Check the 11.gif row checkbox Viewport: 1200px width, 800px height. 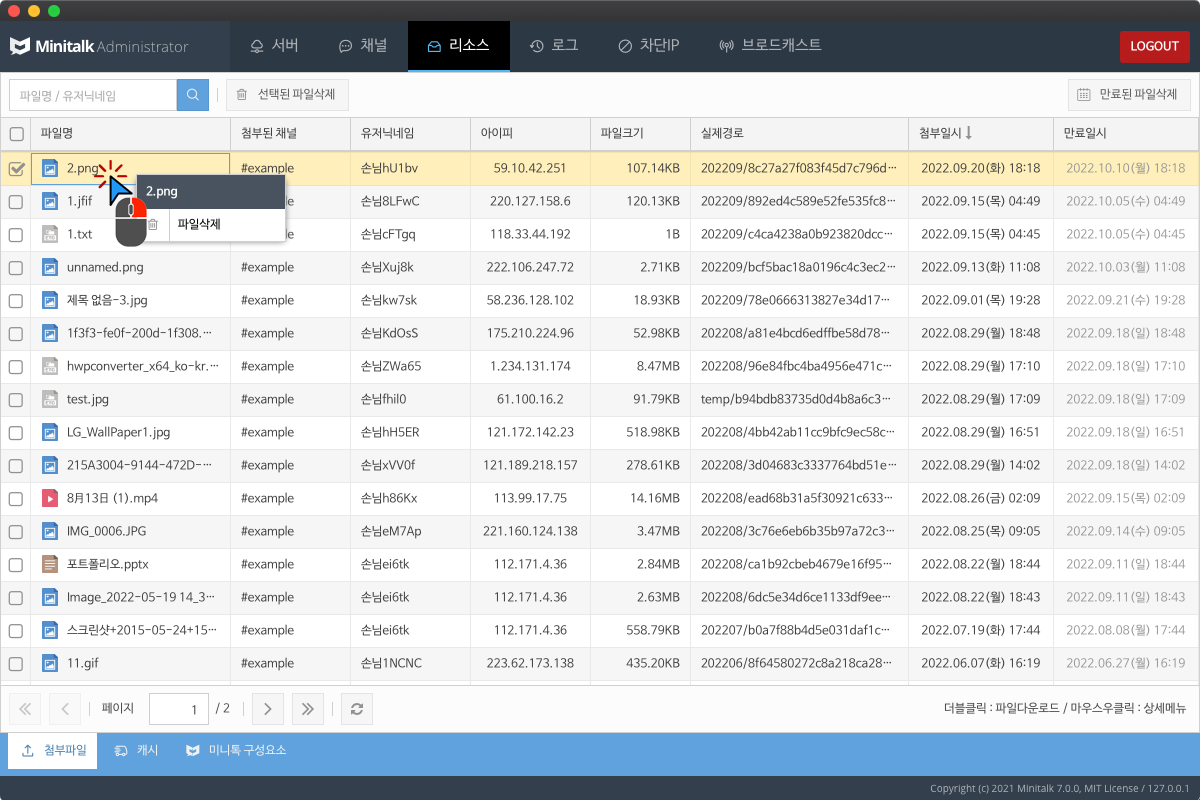pos(16,663)
